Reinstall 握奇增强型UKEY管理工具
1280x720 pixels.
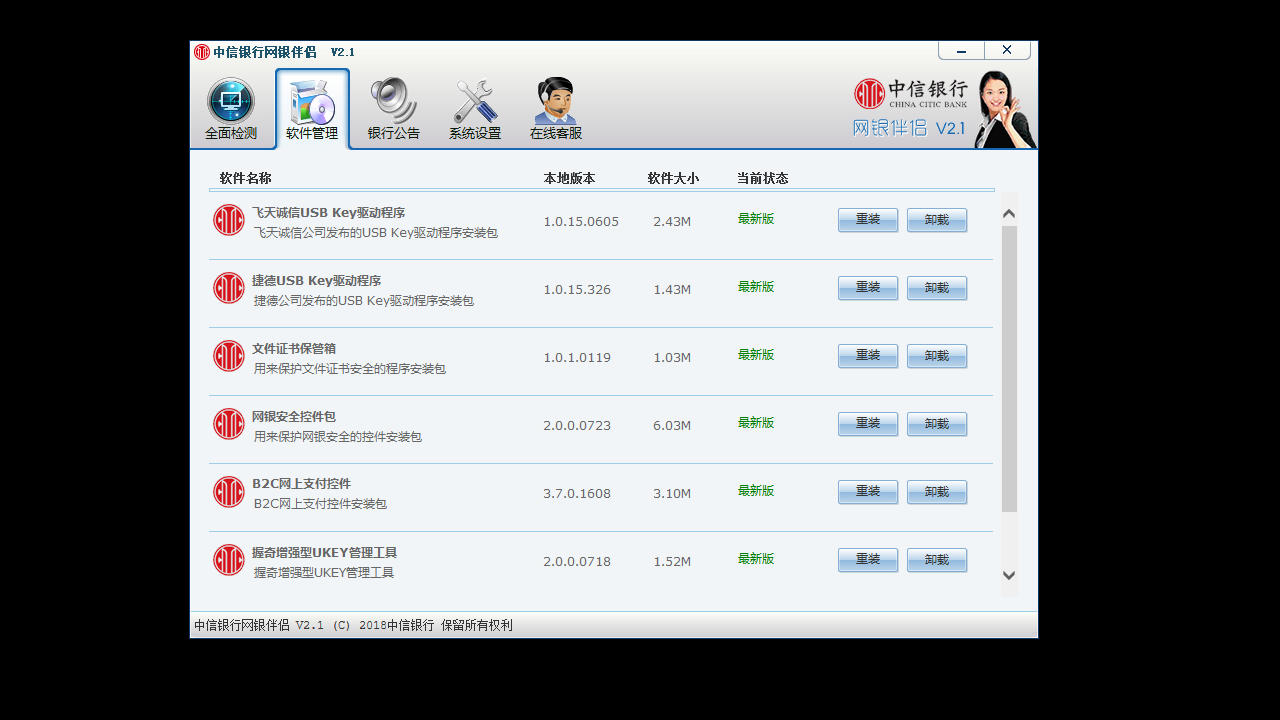click(x=866, y=559)
